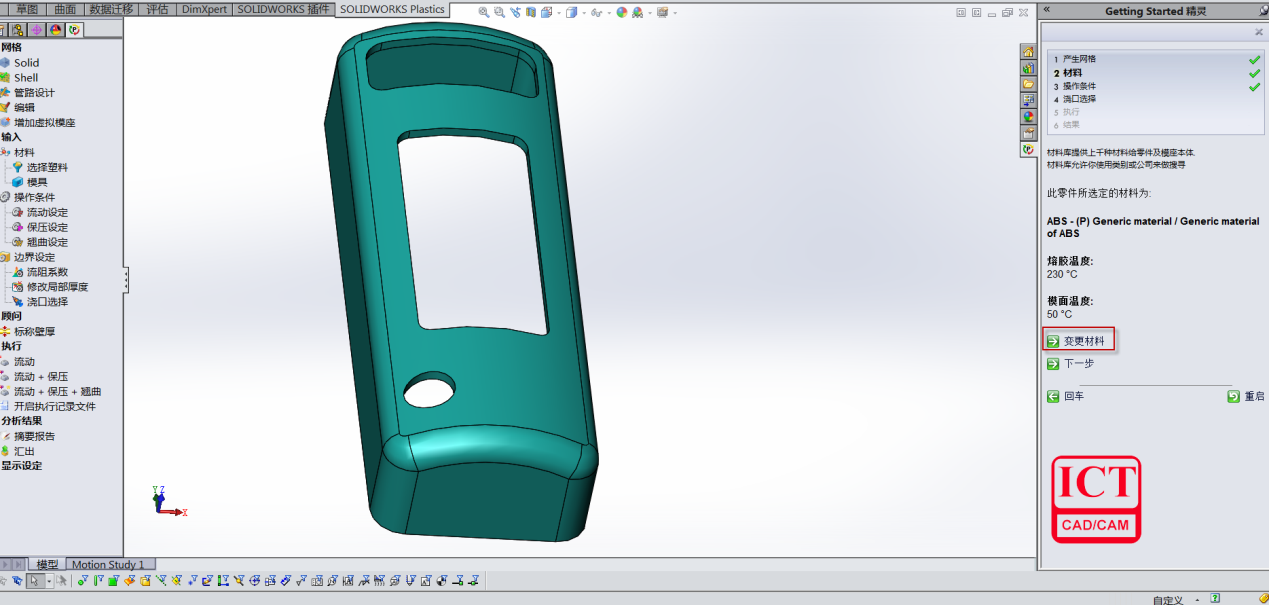Open the display style dropdown arrow

[x=582, y=13]
